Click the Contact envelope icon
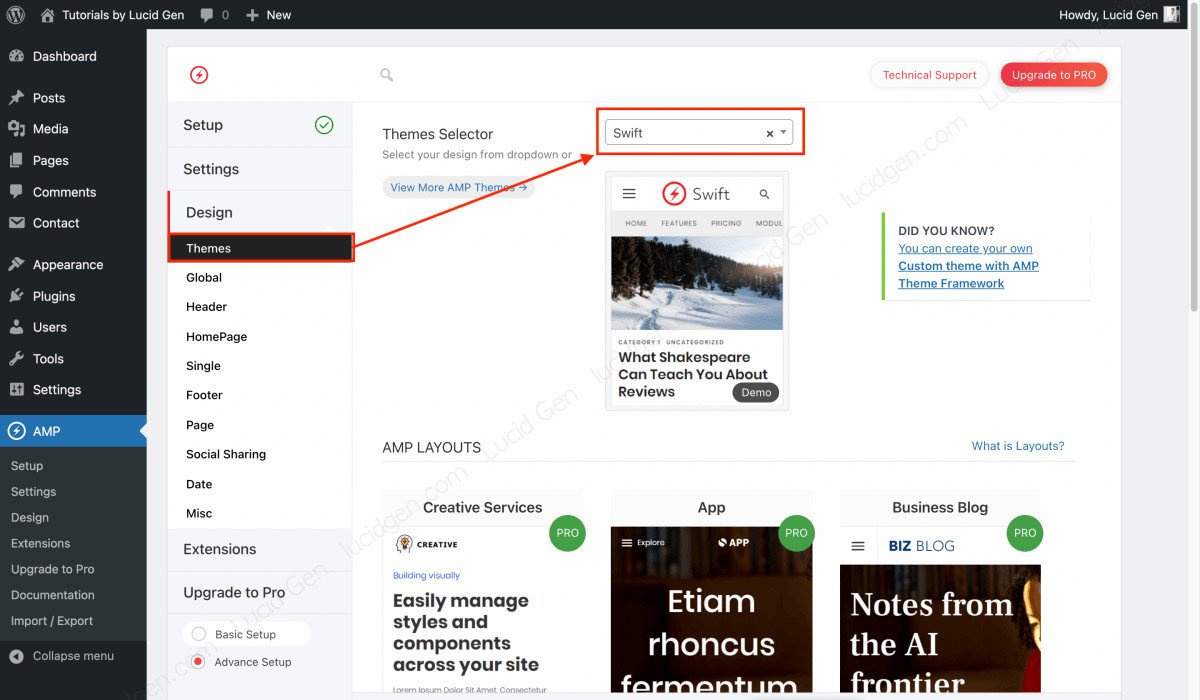The height and width of the screenshot is (700, 1200). [16, 223]
